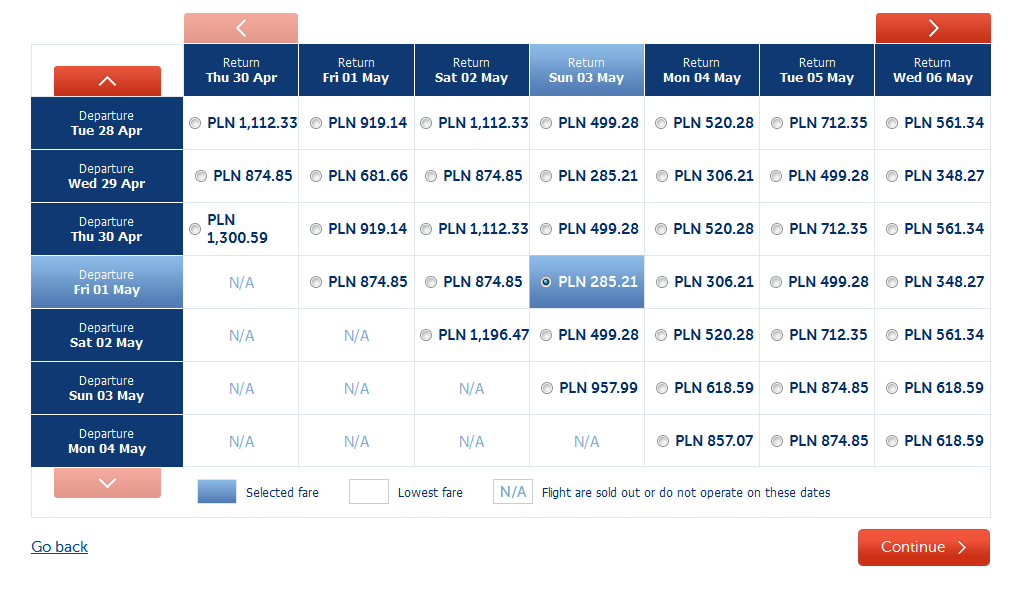This screenshot has height=592, width=1027.
Task: Click Departure Fri 01 May row header
Action: 107,282
